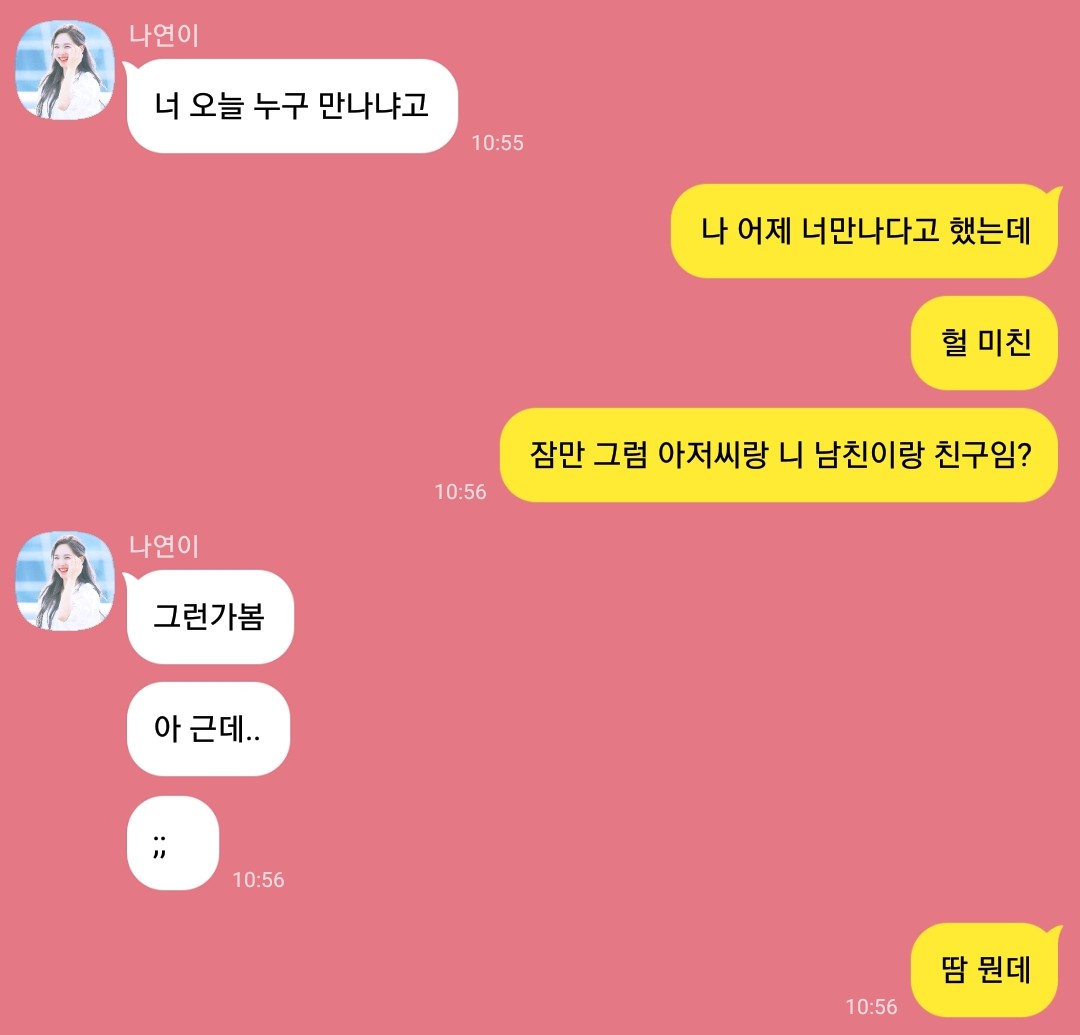Select the yellow bubble '나 어제 너만나다고 했는데'
This screenshot has height=1035, width=1080.
(x=864, y=231)
